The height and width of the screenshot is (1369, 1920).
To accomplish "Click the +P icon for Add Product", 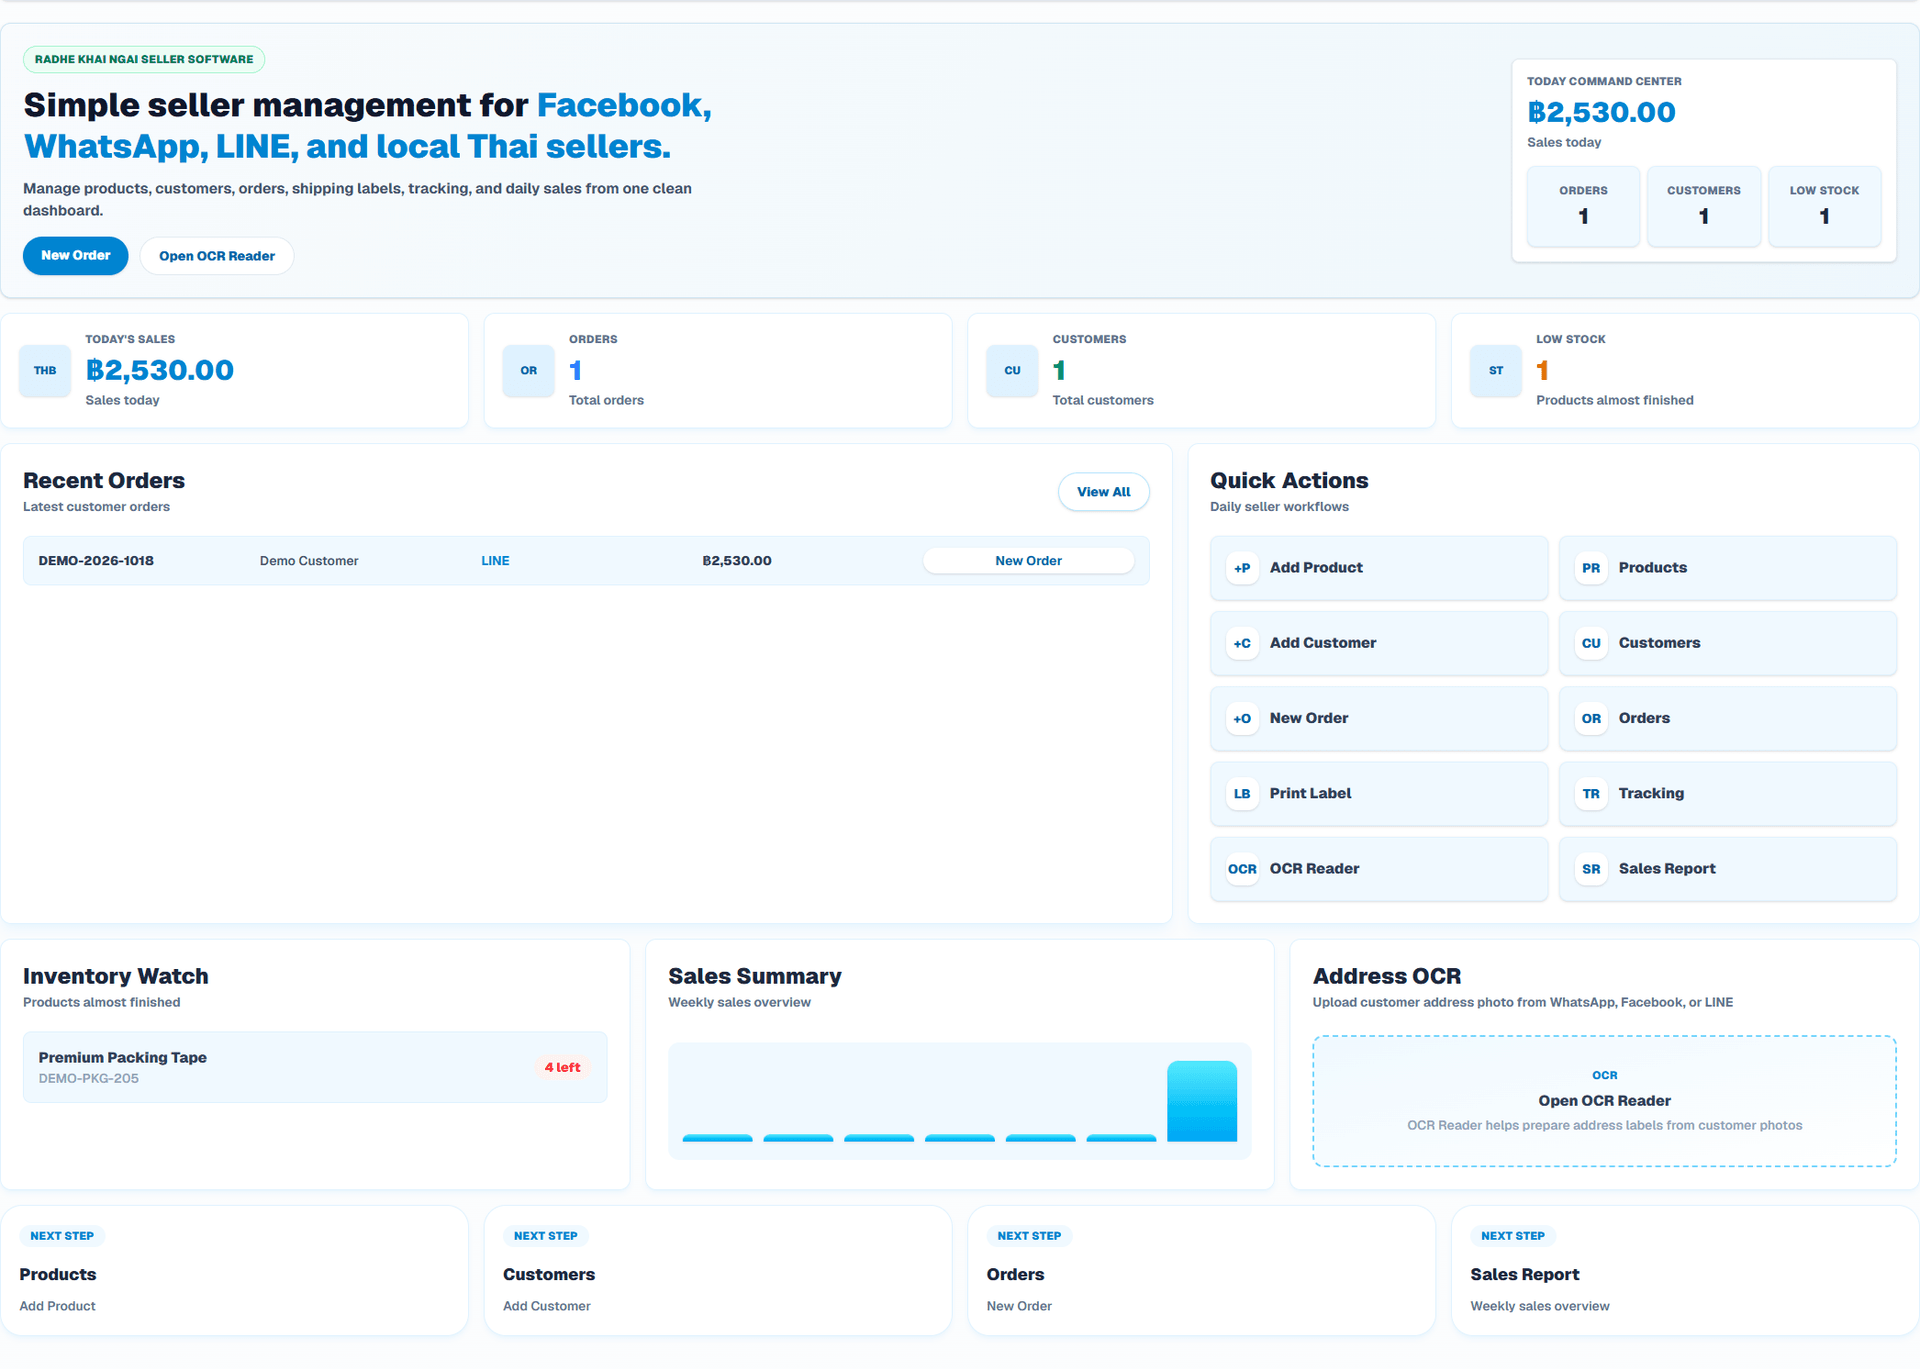I will (x=1242, y=568).
